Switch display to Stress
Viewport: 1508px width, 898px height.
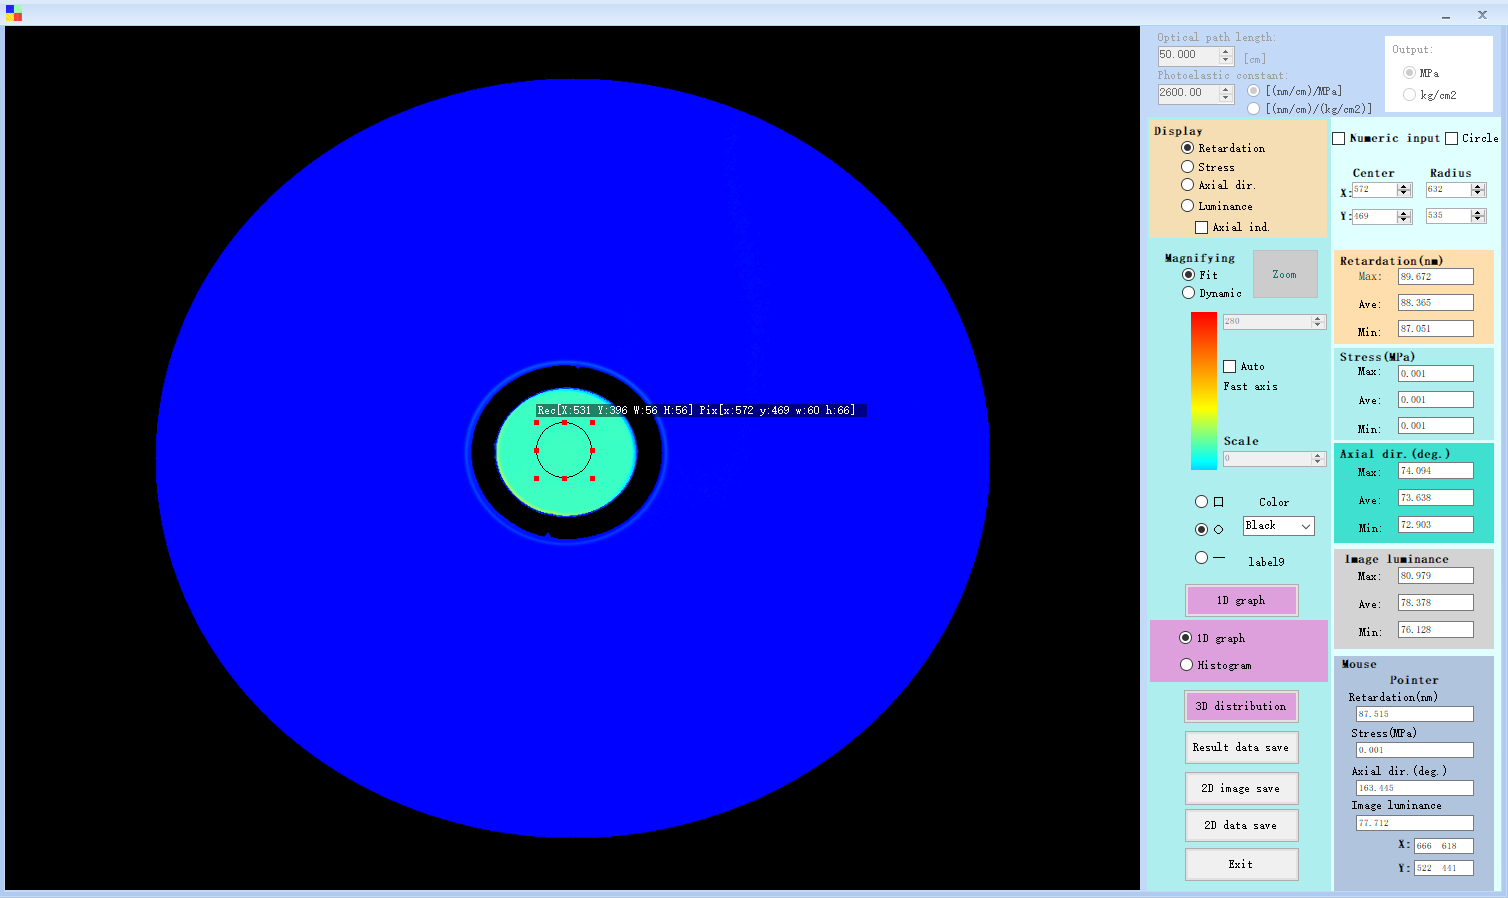[1188, 167]
